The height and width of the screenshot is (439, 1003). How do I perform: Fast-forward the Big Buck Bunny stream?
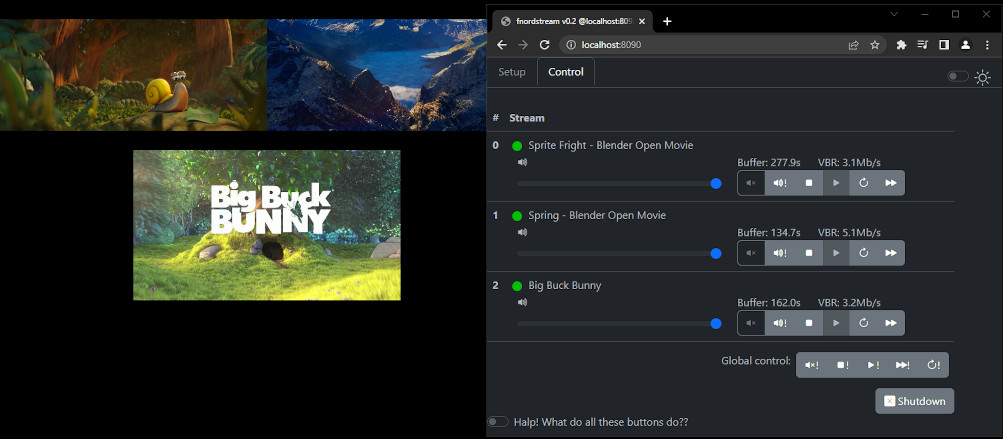tap(890, 323)
